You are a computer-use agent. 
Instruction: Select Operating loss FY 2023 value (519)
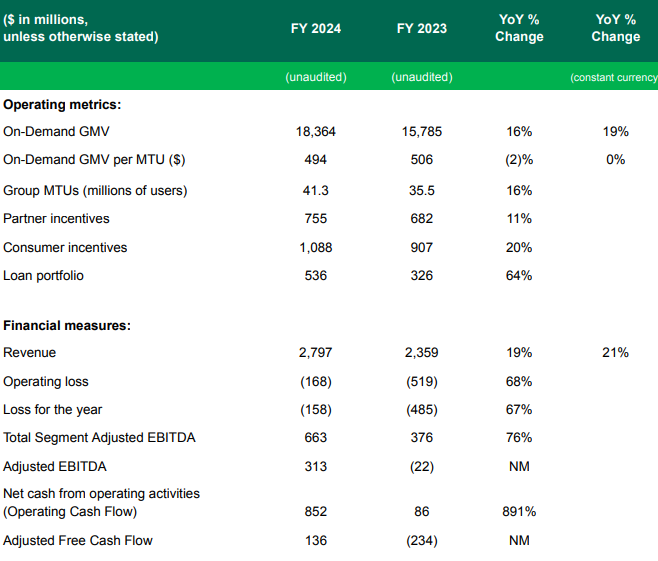421,381
